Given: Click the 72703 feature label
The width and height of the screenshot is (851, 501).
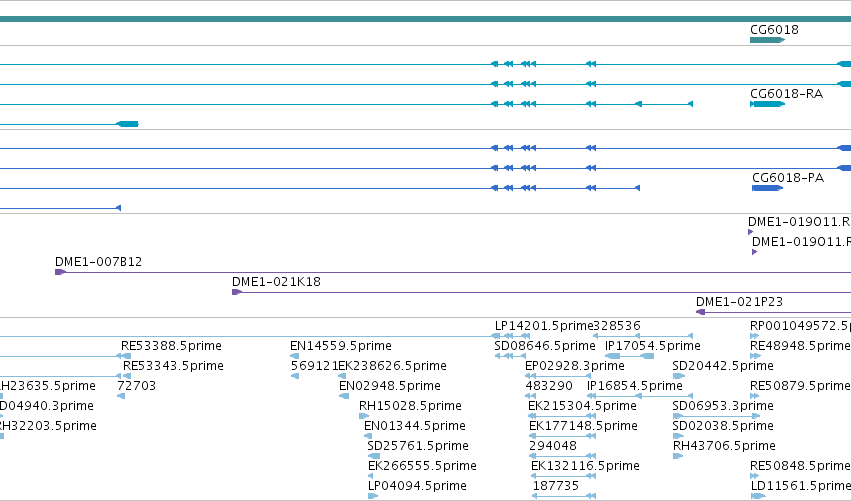Looking at the screenshot, I should click(137, 386).
